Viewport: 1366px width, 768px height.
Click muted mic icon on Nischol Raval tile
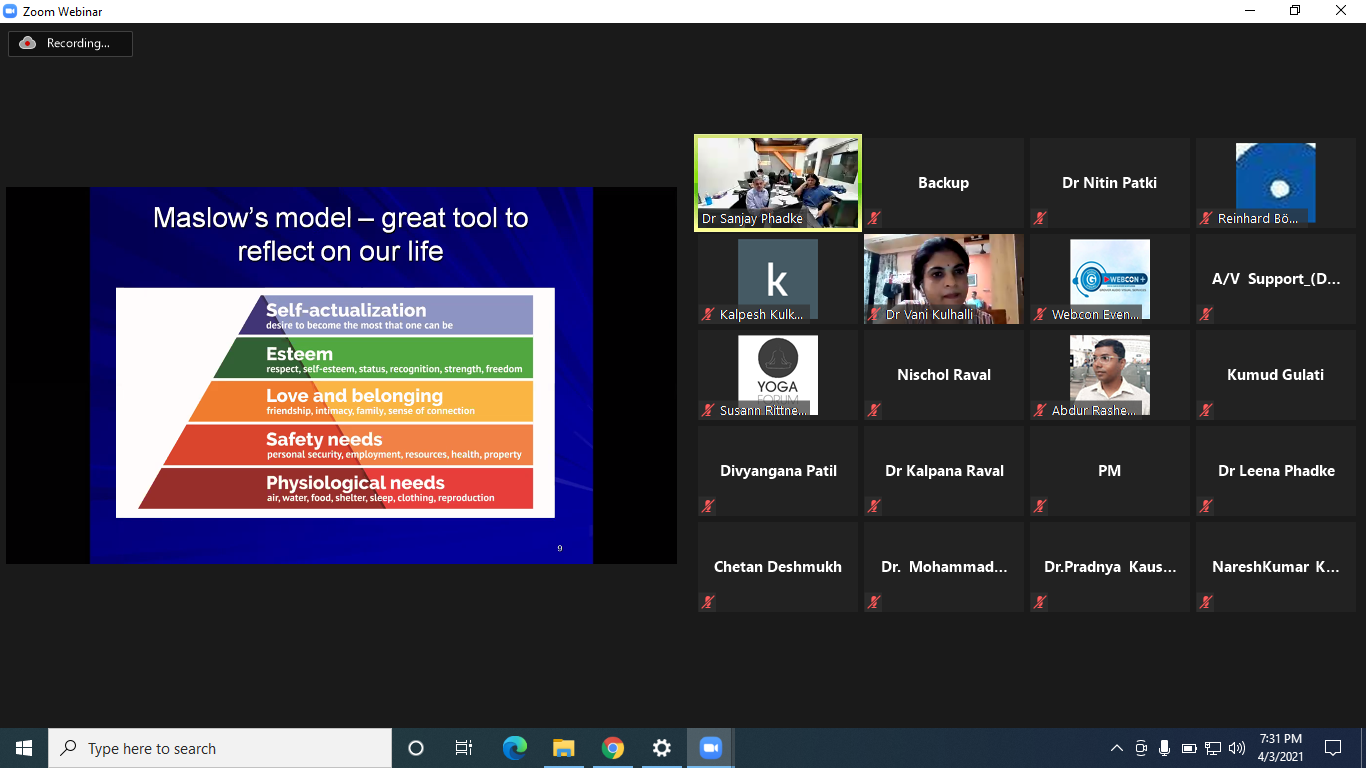tap(875, 410)
